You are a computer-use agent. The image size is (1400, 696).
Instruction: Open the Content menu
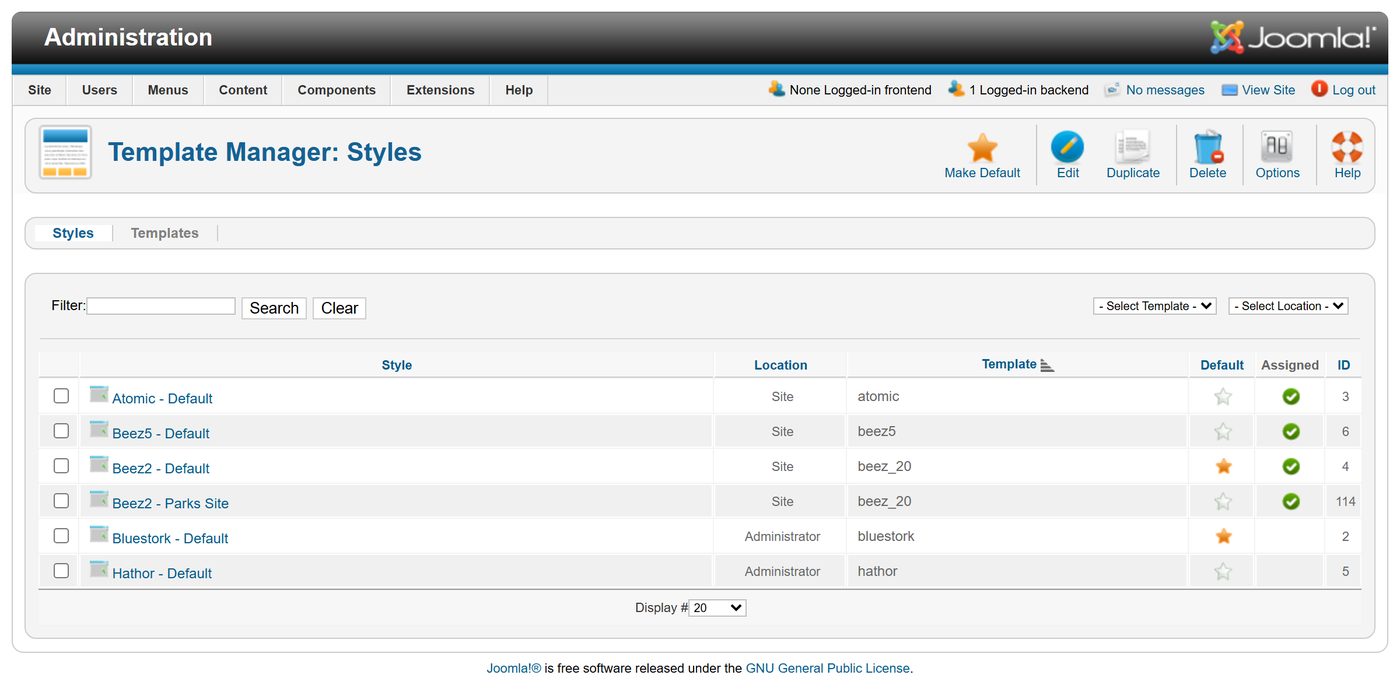243,90
